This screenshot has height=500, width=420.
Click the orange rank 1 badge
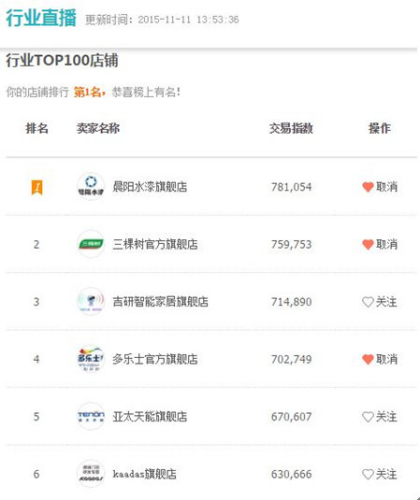pyautogui.click(x=37, y=187)
